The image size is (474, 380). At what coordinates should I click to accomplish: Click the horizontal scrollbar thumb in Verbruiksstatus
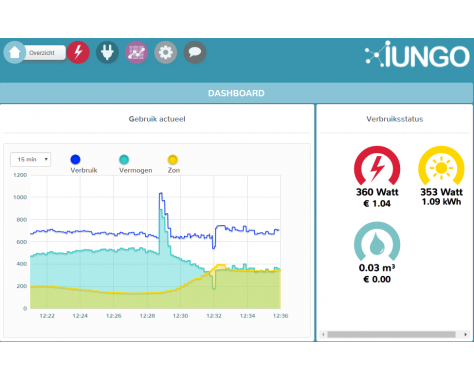[391, 334]
